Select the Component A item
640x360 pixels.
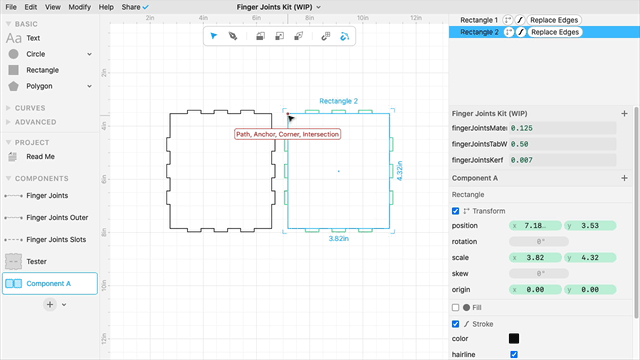point(50,283)
